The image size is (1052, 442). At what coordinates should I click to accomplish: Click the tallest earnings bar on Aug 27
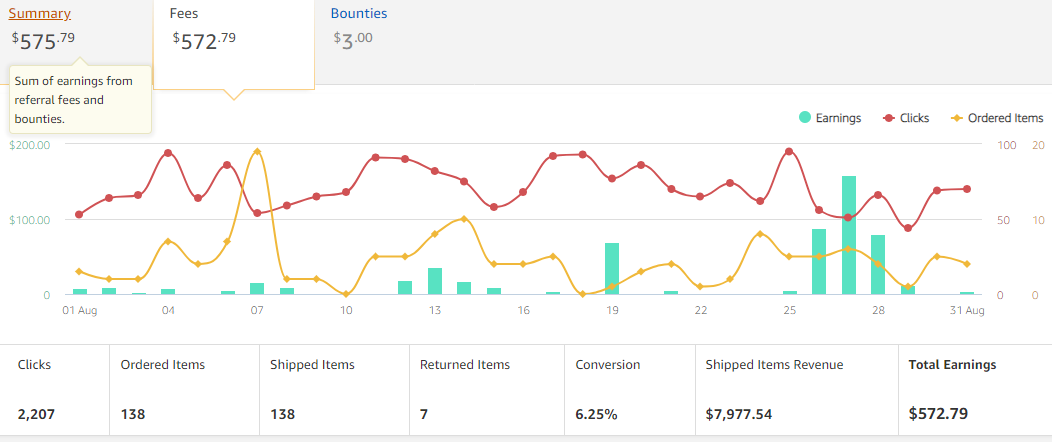tap(849, 235)
